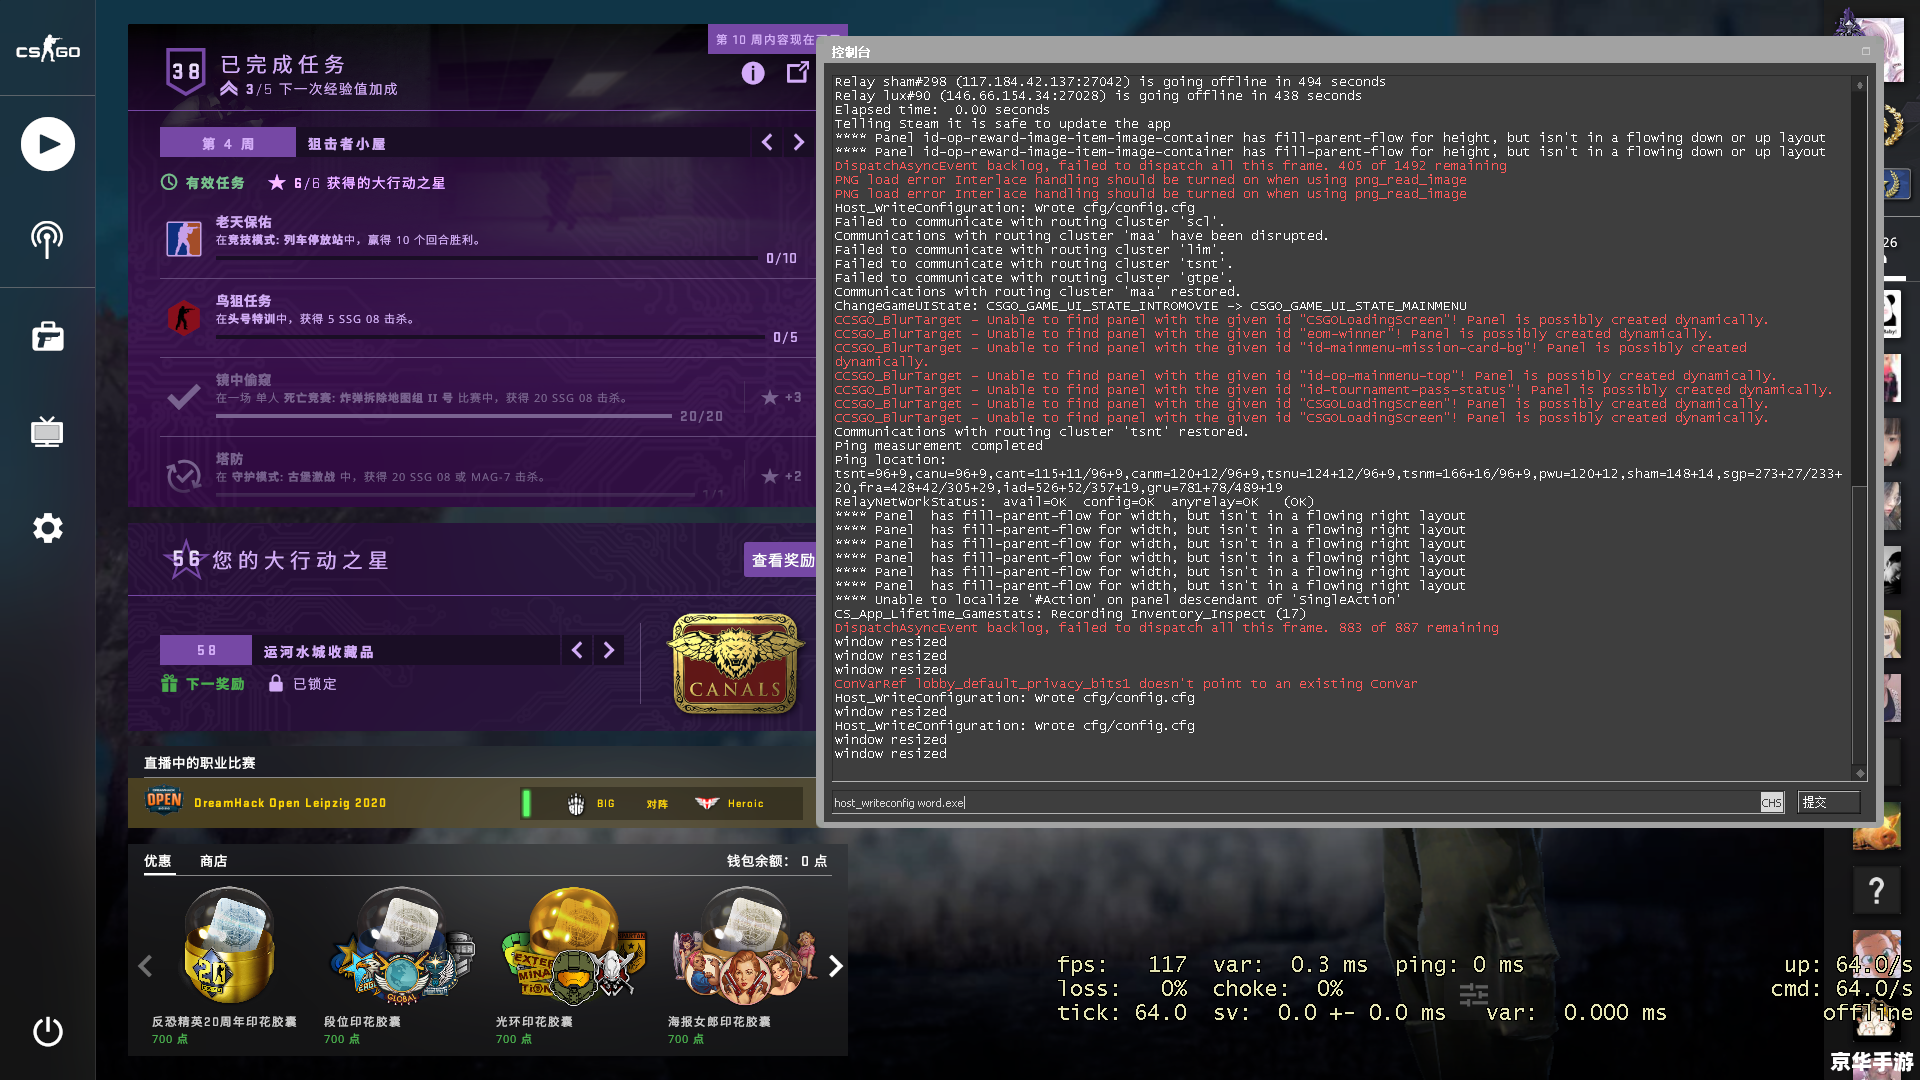1920x1080 pixels.
Task: Go to previous mission week arrow
Action: click(767, 143)
